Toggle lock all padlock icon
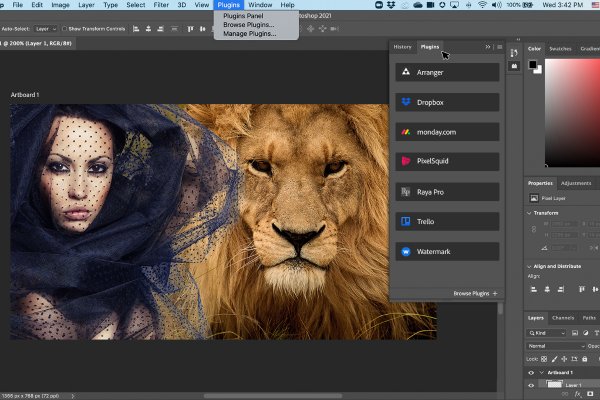This screenshot has height=400, width=600. click(x=585, y=359)
